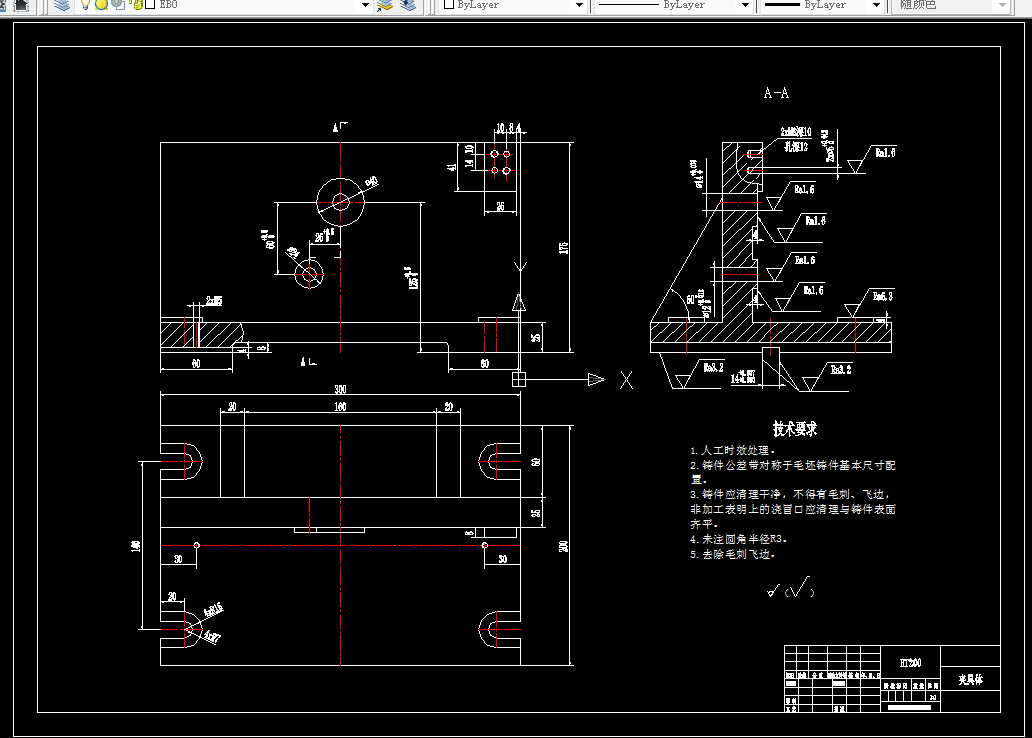Toggle the padlock lock icon of layer EB0
This screenshot has width=1032, height=738.
tap(137, 5)
